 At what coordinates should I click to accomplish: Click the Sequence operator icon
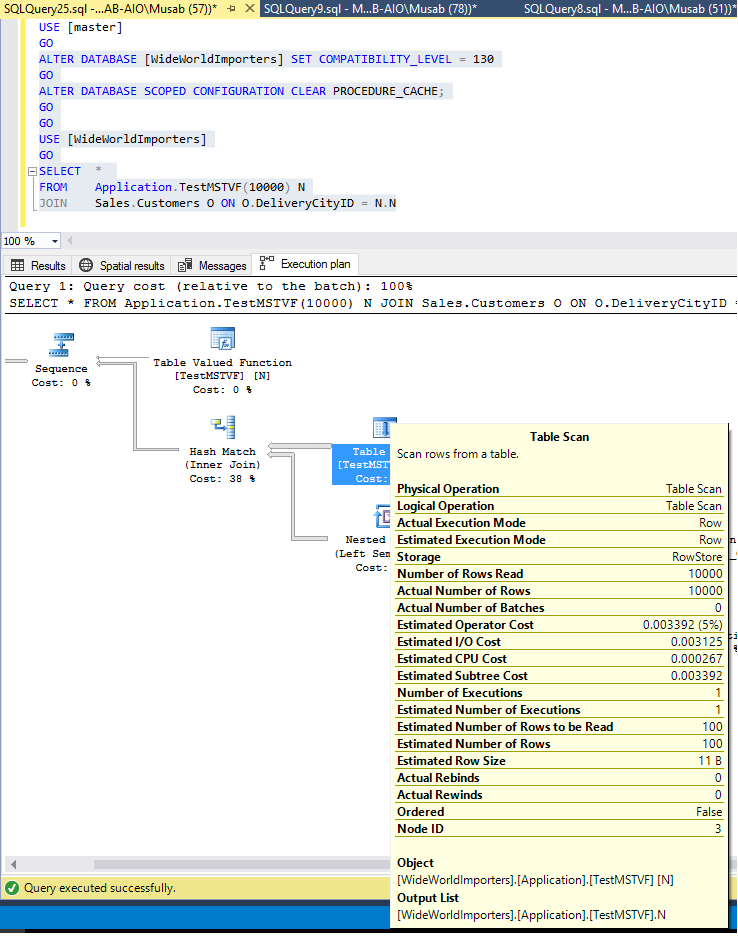click(x=62, y=345)
